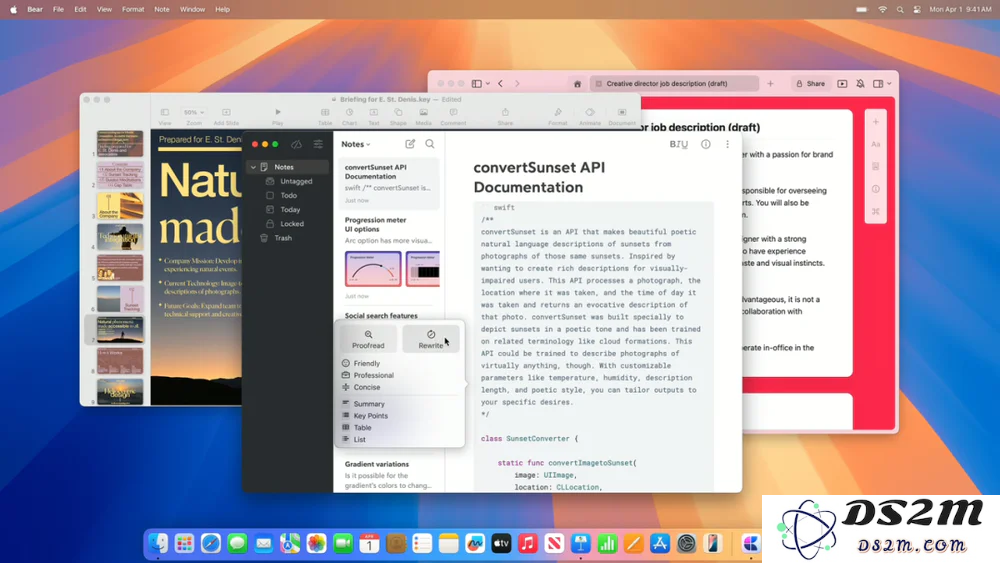The width and height of the screenshot is (1000, 563).
Task: Click the Animate button in Keynote toolbar
Action: pos(590,116)
